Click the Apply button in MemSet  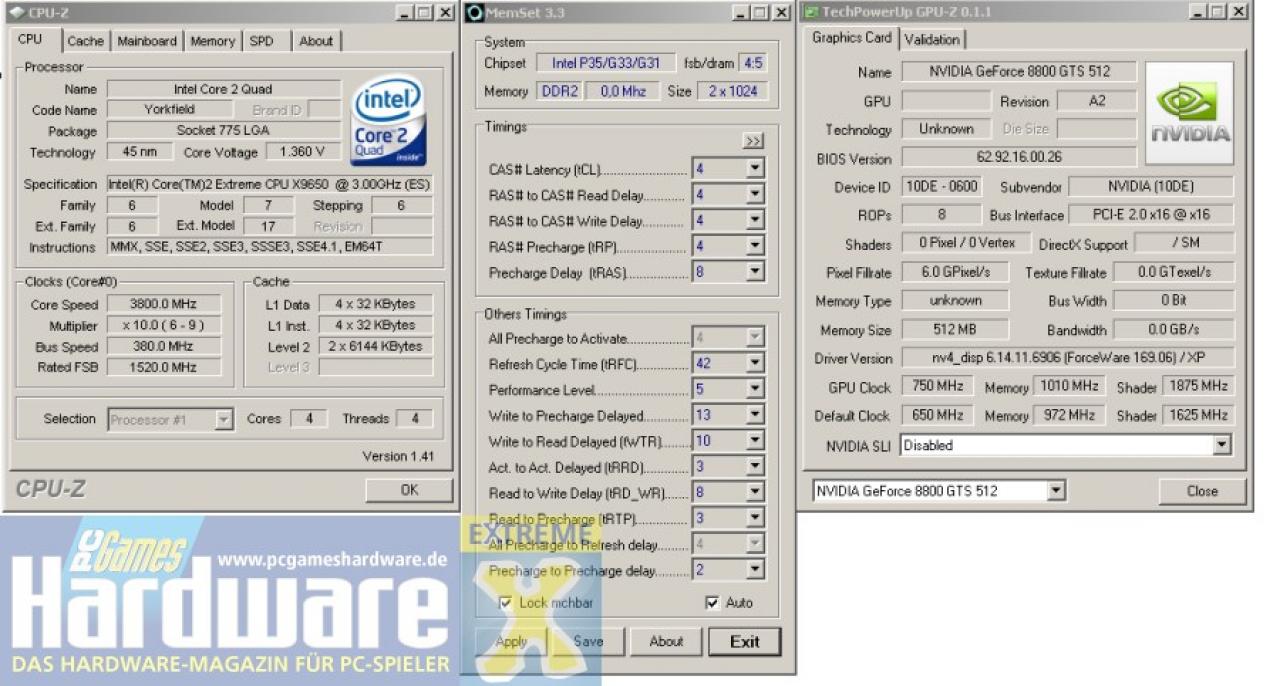(511, 642)
